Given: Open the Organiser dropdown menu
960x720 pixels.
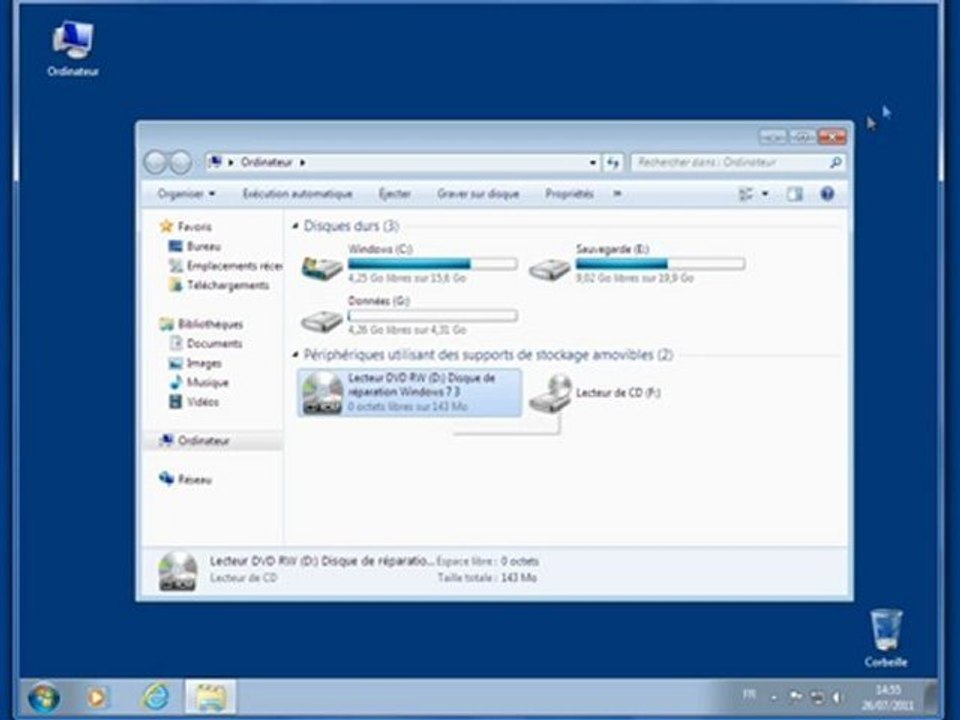Looking at the screenshot, I should click(x=186, y=194).
